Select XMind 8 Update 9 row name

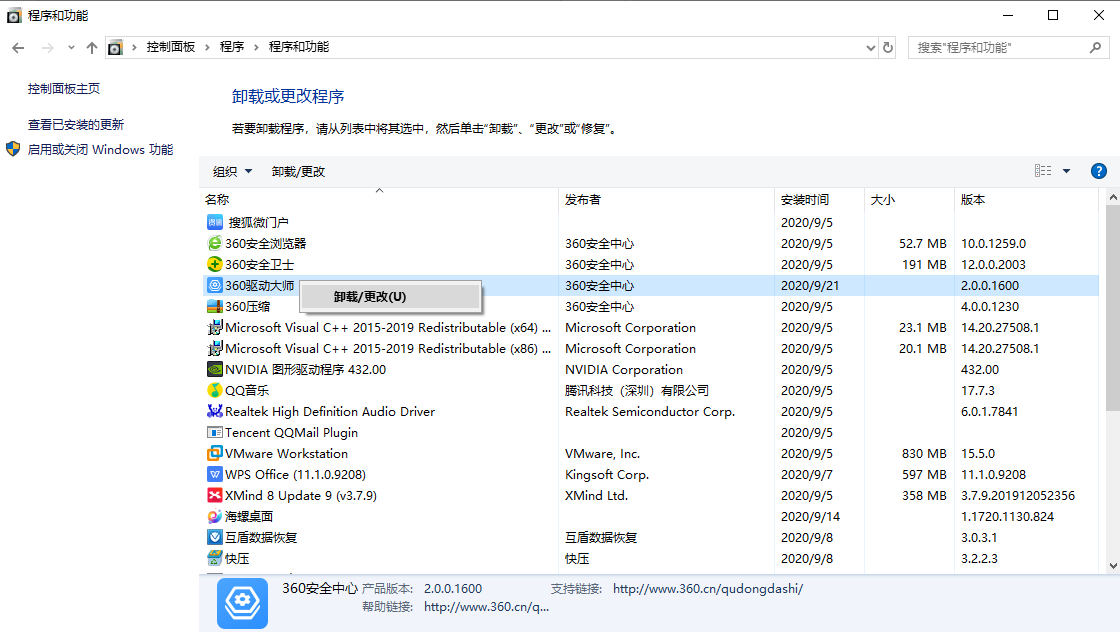(301, 496)
